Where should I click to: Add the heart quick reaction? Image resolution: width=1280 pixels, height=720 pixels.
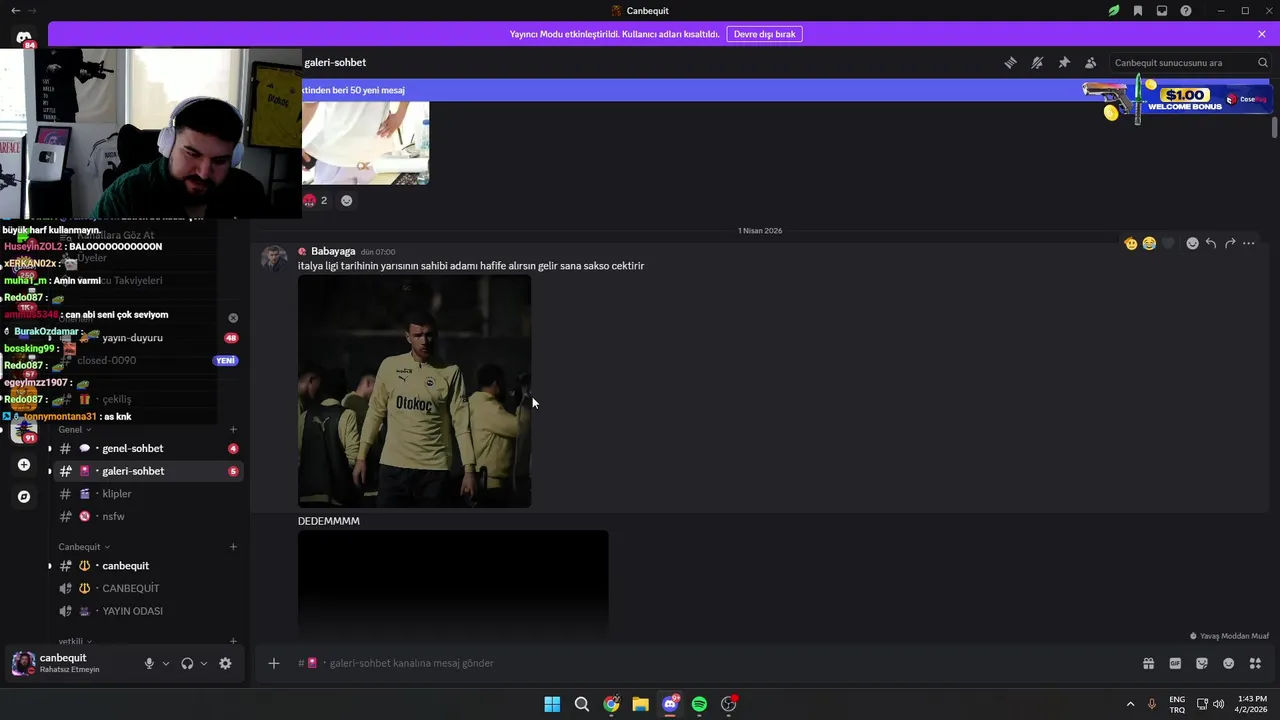point(1168,243)
